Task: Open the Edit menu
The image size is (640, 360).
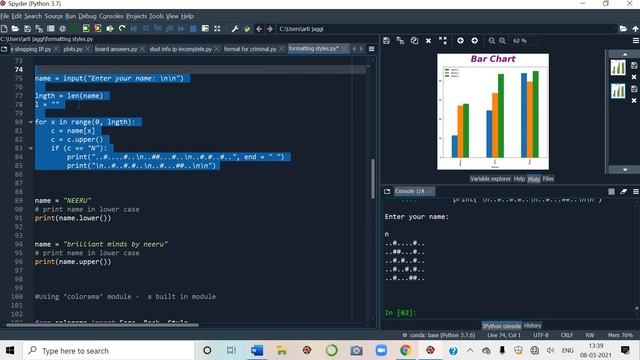Action: click(x=16, y=16)
